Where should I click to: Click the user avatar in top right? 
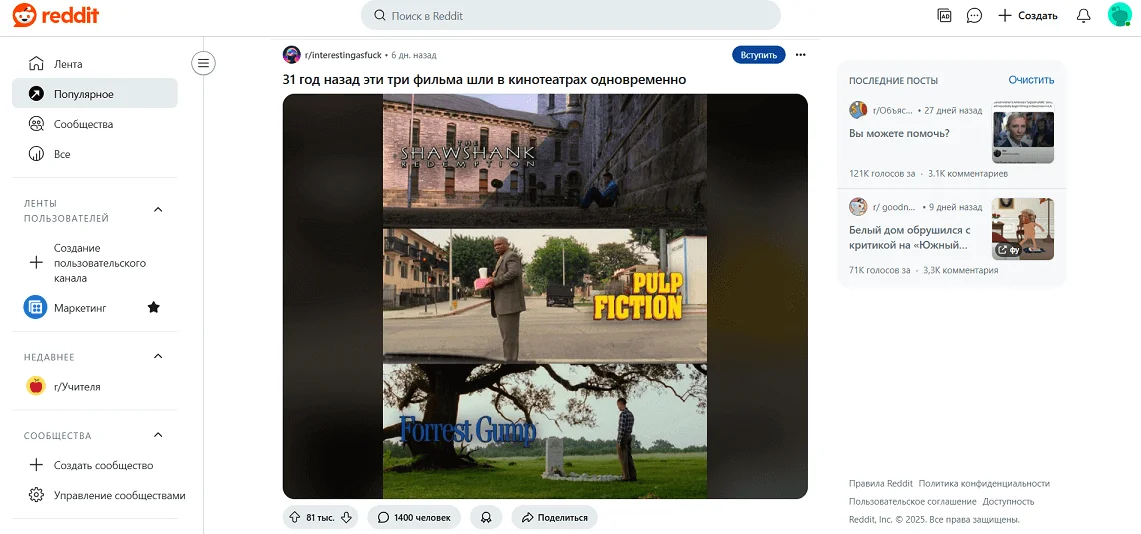tap(1119, 16)
